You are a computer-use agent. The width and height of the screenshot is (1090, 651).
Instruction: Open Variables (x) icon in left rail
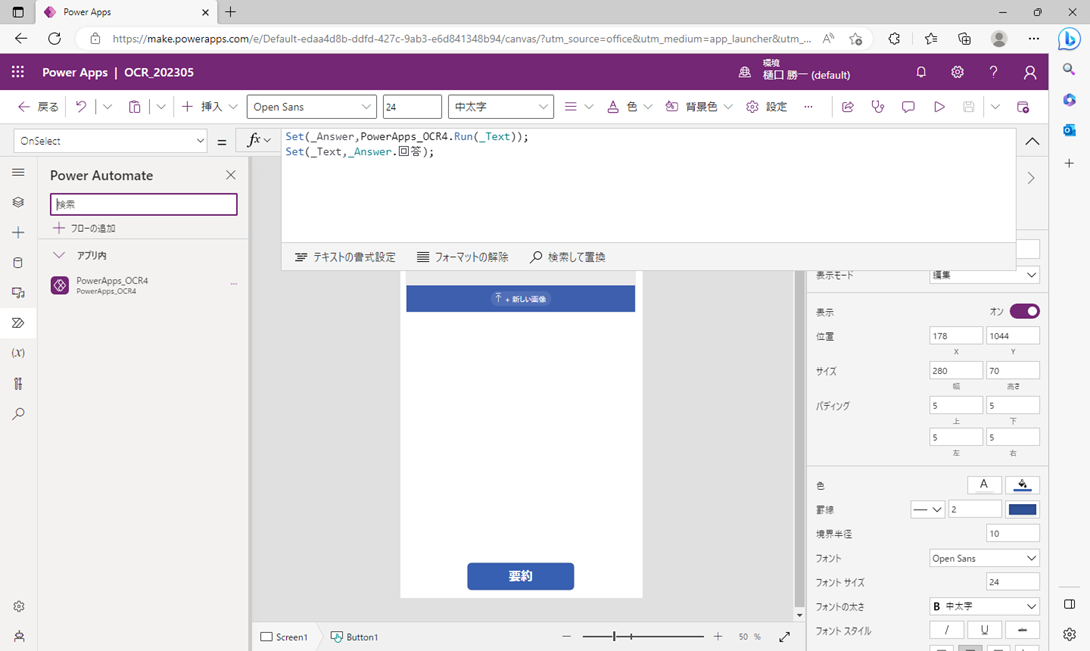pyautogui.click(x=18, y=353)
